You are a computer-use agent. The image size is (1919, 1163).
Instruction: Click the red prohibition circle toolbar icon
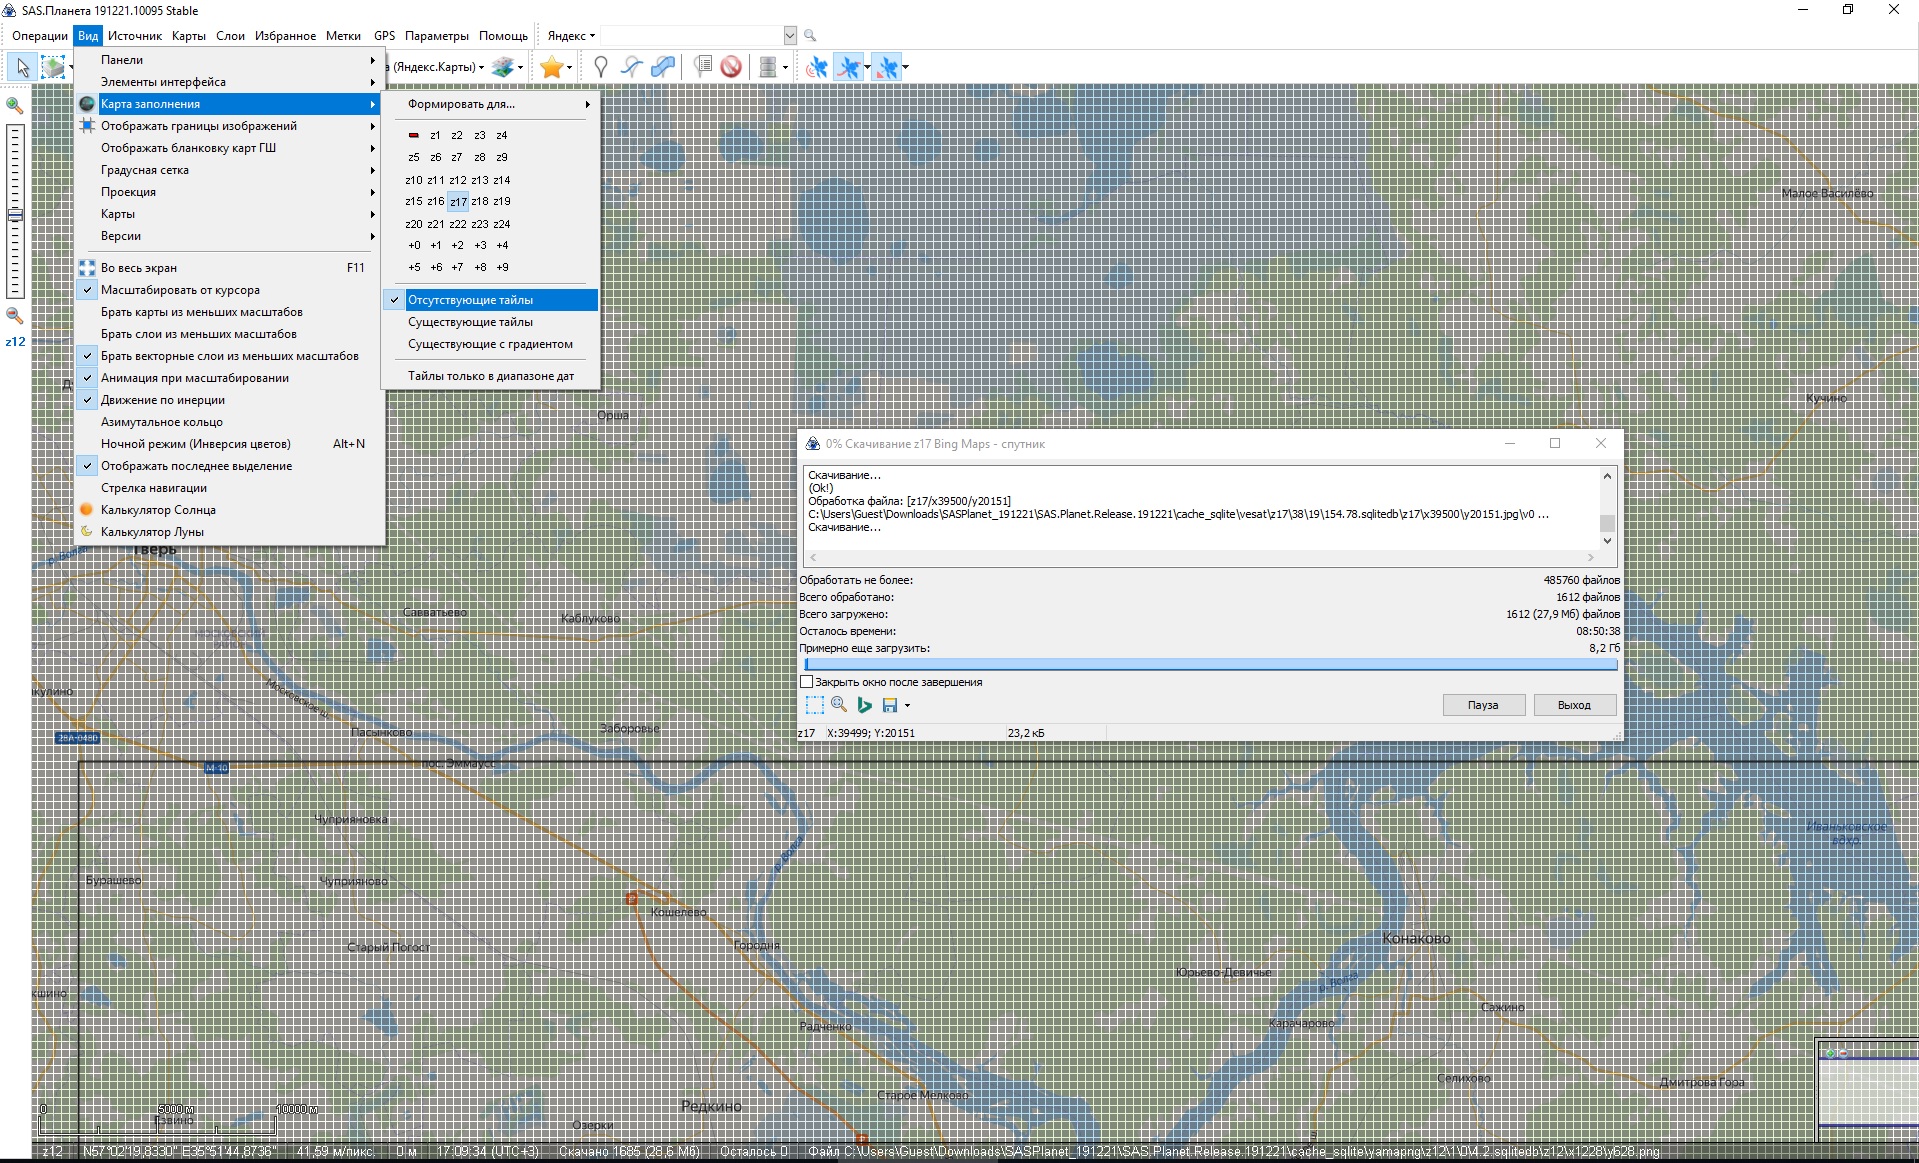click(731, 67)
